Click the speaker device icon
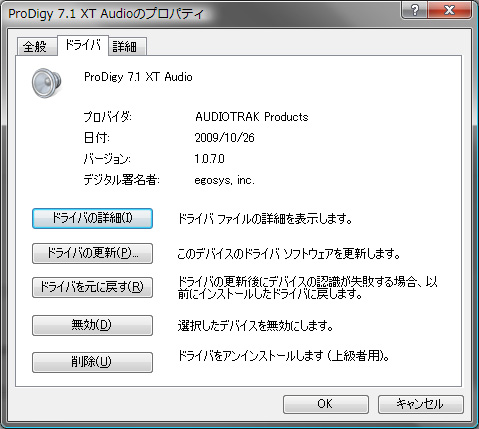Image resolution: width=479 pixels, height=429 pixels. tap(46, 83)
